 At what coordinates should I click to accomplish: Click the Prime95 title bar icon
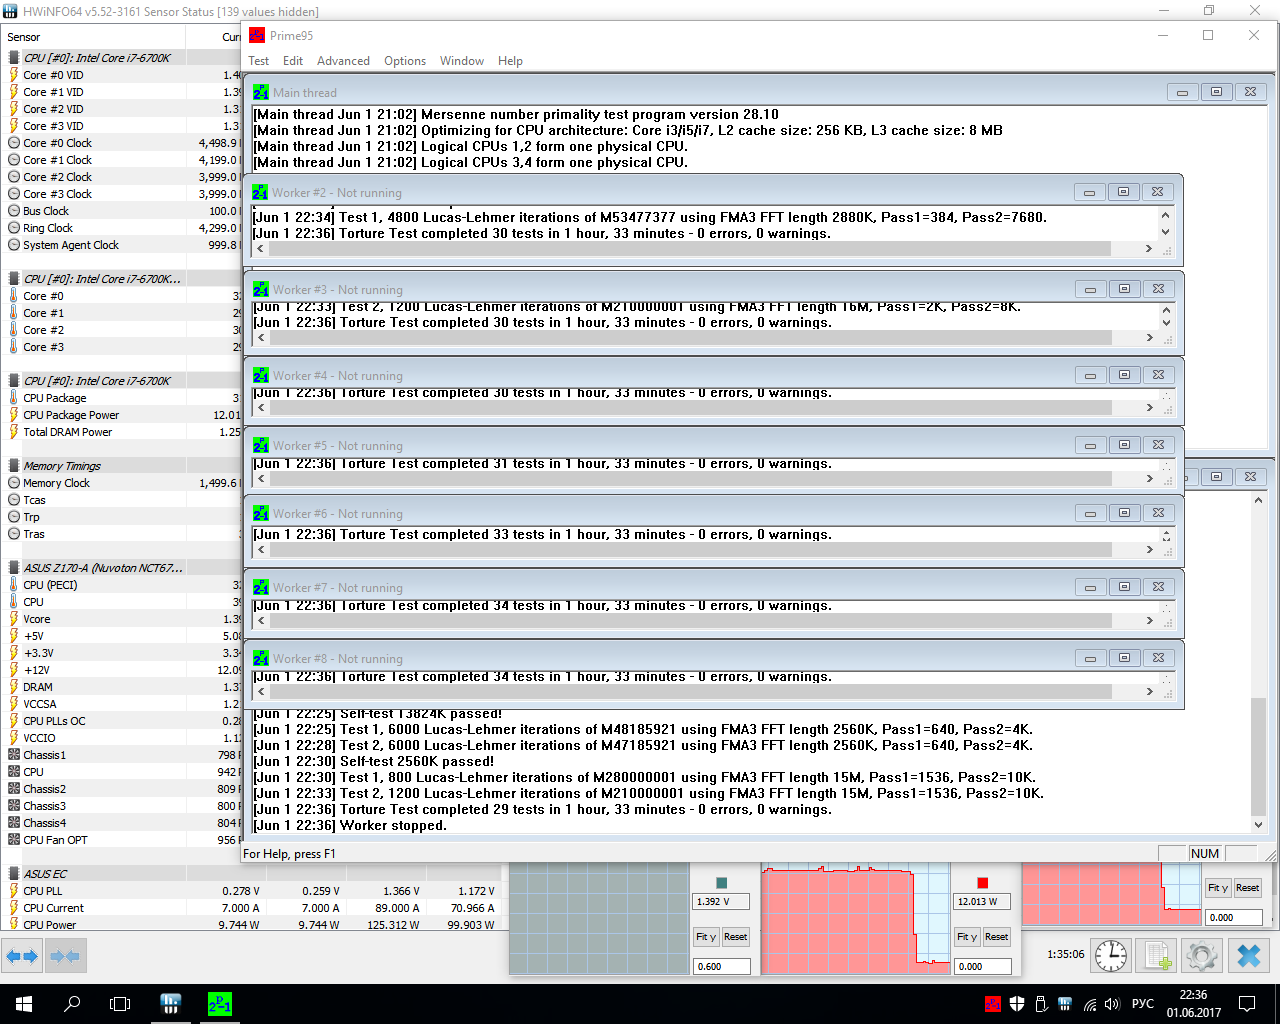pos(257,35)
